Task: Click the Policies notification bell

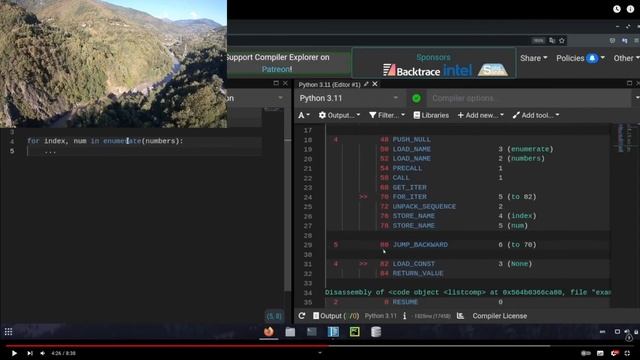Action: click(x=592, y=58)
